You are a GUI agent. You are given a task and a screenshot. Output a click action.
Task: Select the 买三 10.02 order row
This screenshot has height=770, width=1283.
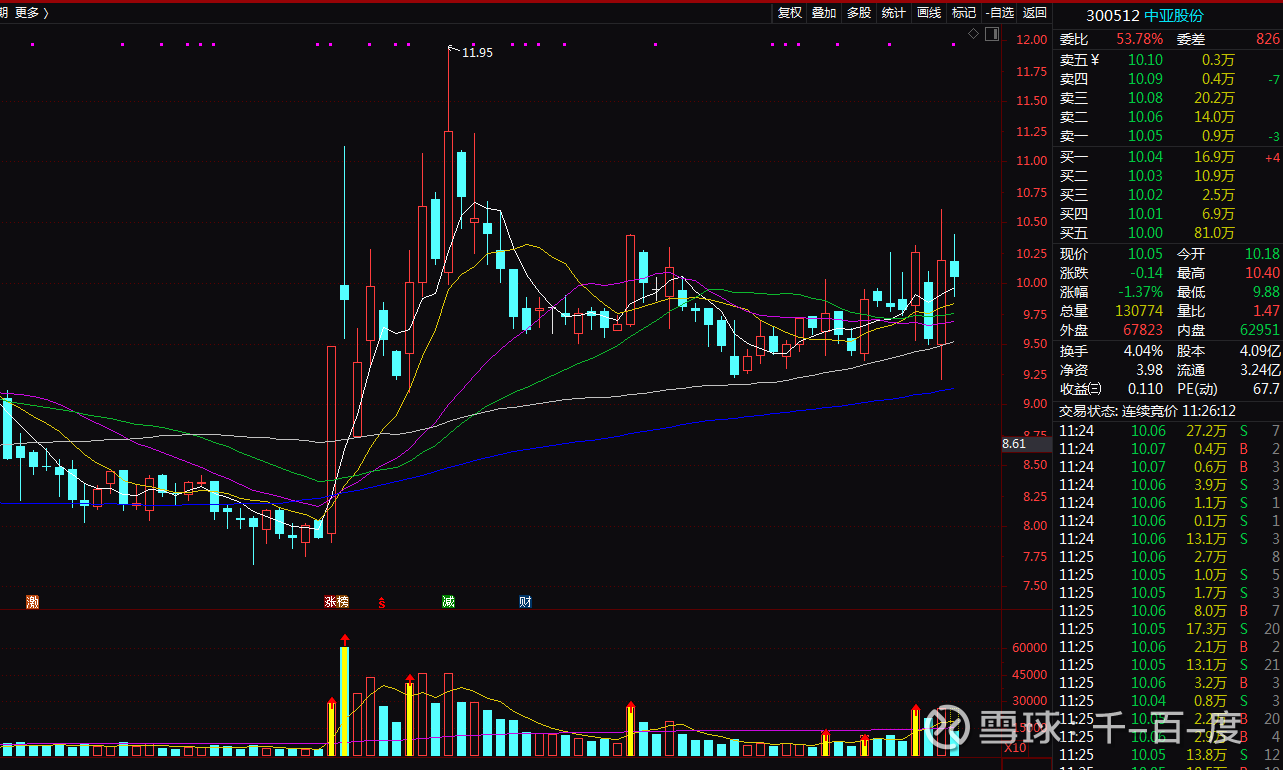(x=1168, y=195)
